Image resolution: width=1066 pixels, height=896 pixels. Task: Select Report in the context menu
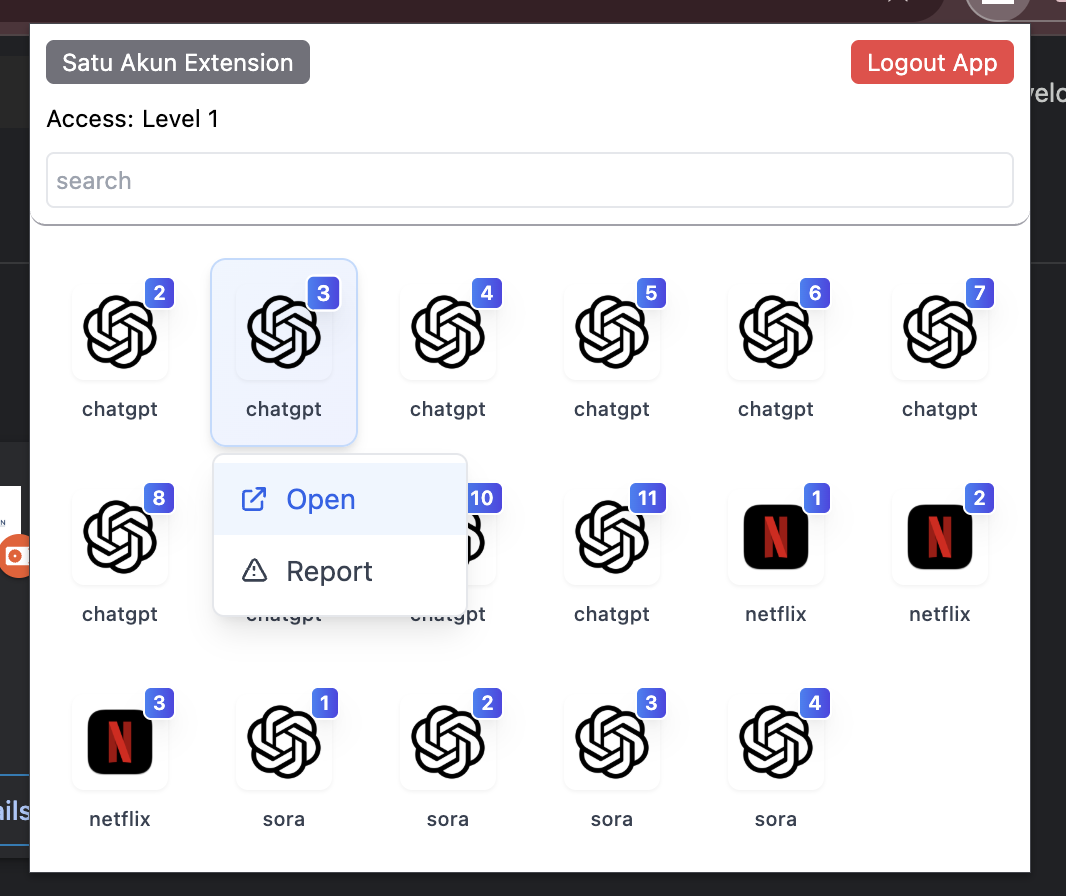(340, 571)
